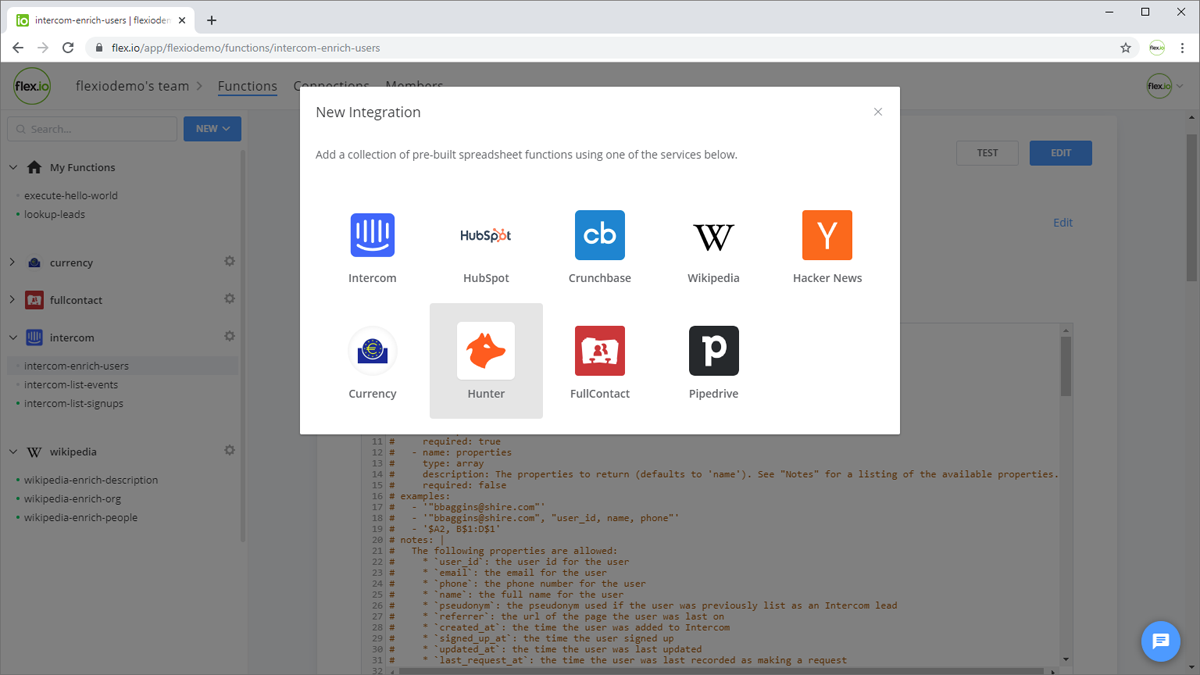Select intercom-list-signups function
The height and width of the screenshot is (675, 1200).
pyautogui.click(x=74, y=404)
